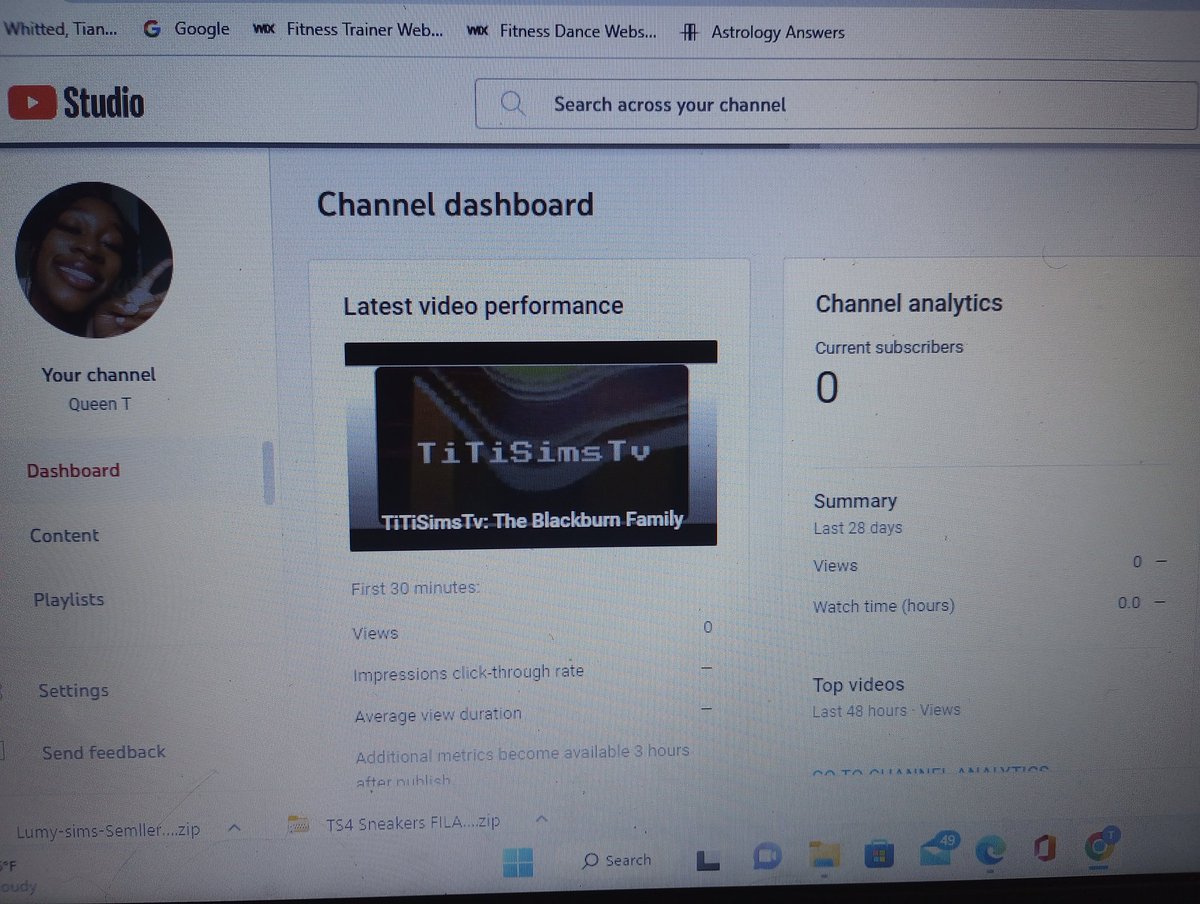Open Settings in the Studio sidebar
This screenshot has width=1200, height=904.
coord(72,690)
